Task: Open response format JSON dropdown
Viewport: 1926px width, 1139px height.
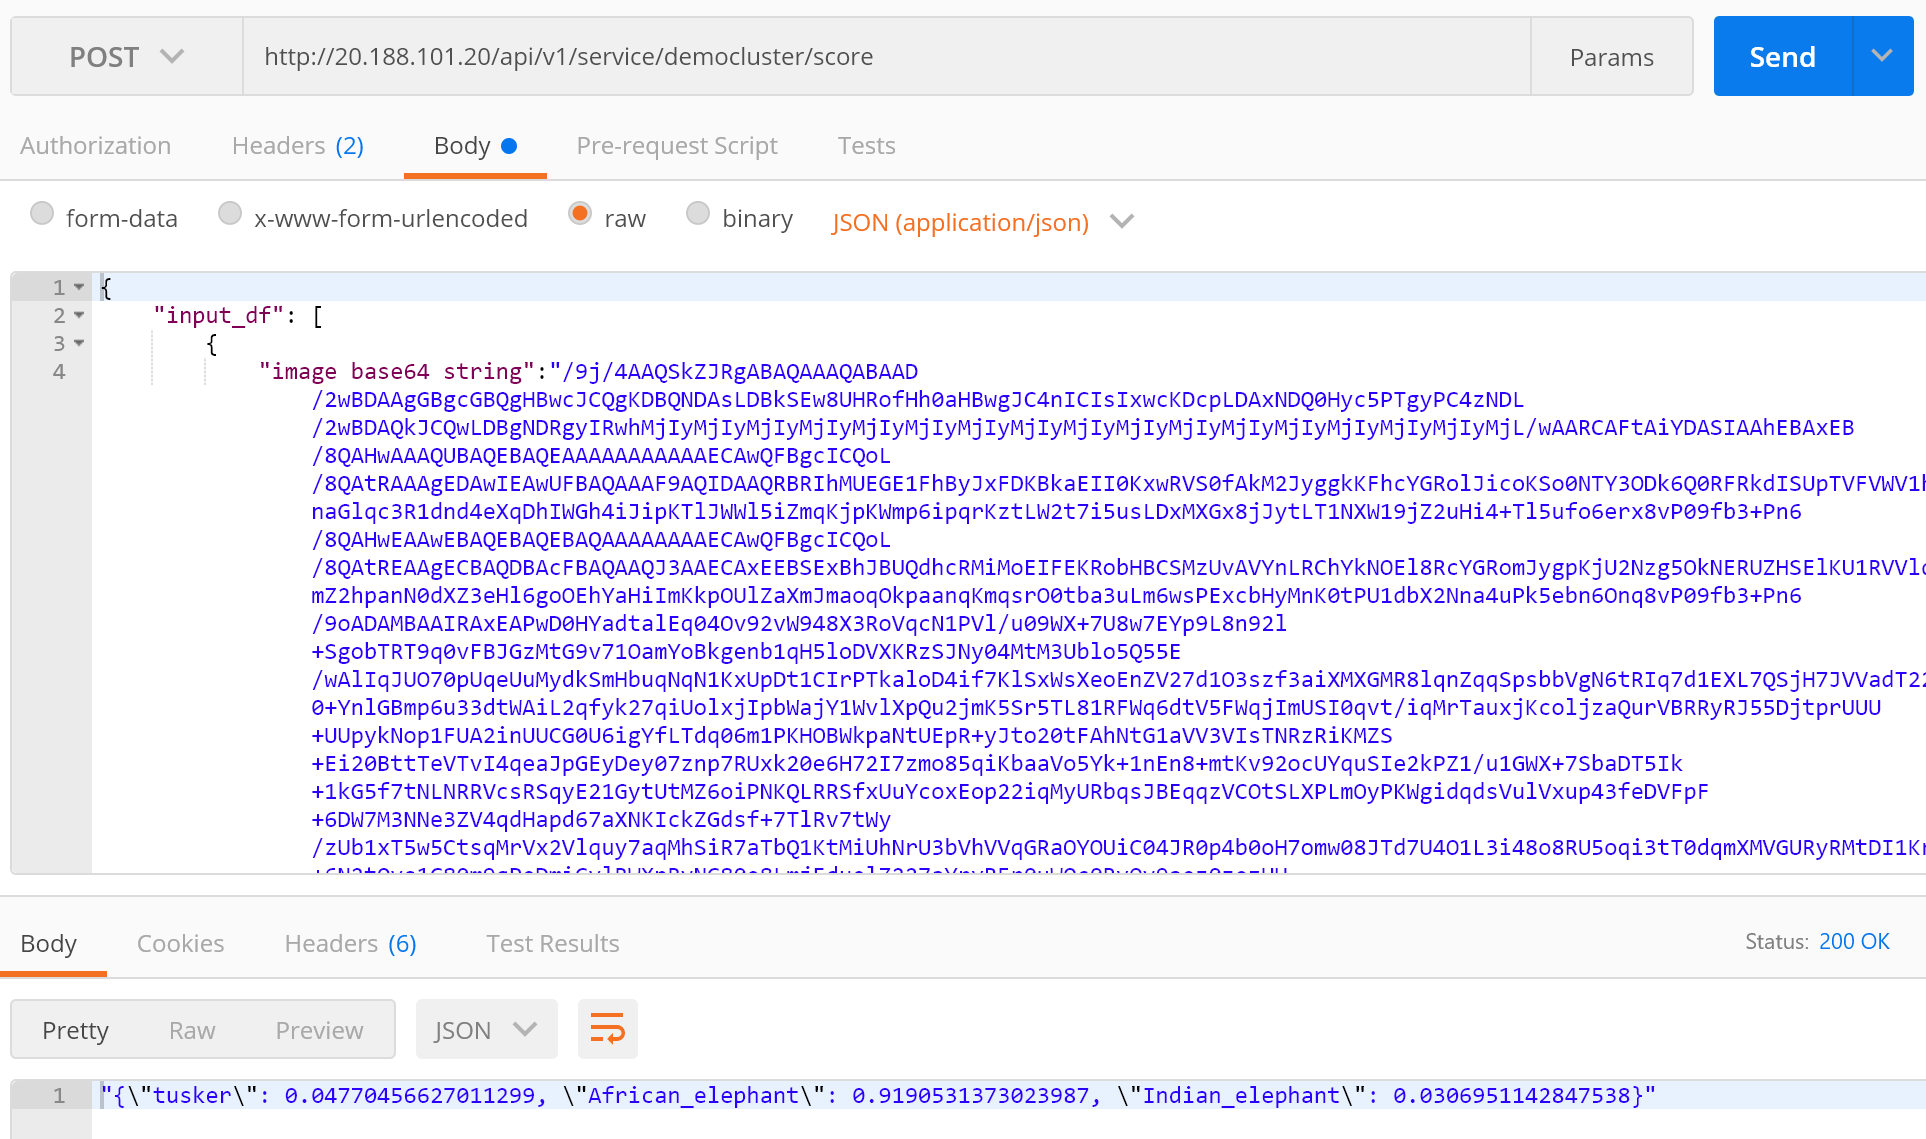Action: tap(486, 1030)
